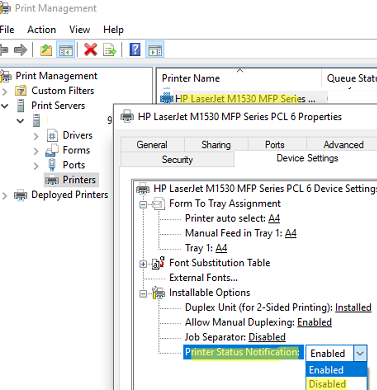Viewport: 377px width, 390px height.
Task: Switch to the Security tab
Action: [177, 159]
